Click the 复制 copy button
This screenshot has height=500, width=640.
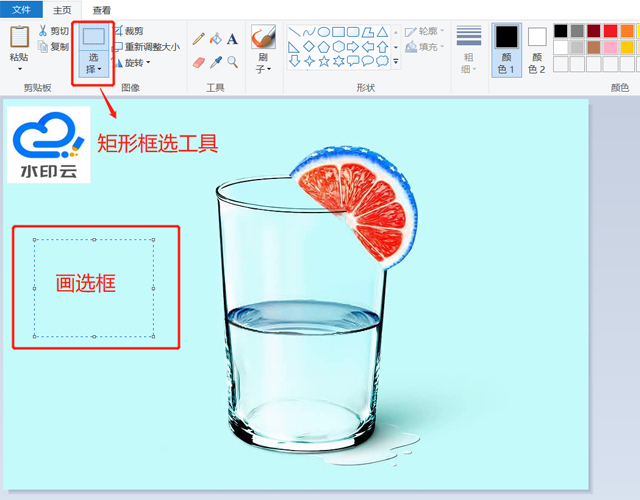click(53, 47)
